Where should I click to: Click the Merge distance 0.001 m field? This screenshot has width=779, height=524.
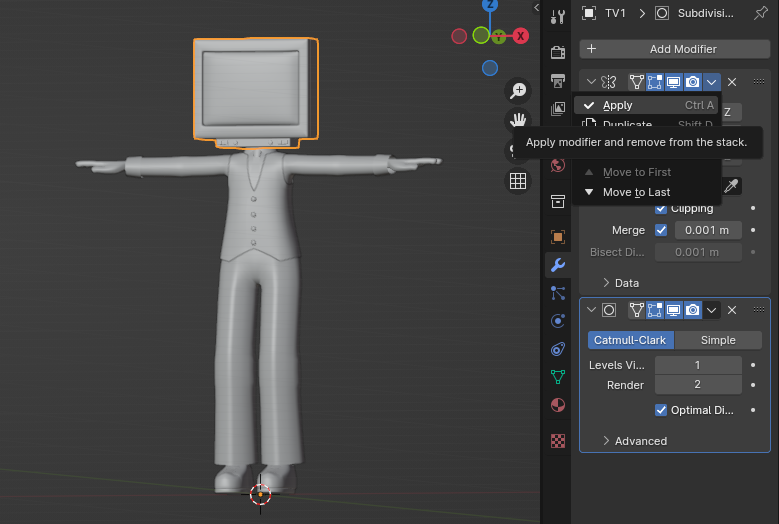coord(708,230)
